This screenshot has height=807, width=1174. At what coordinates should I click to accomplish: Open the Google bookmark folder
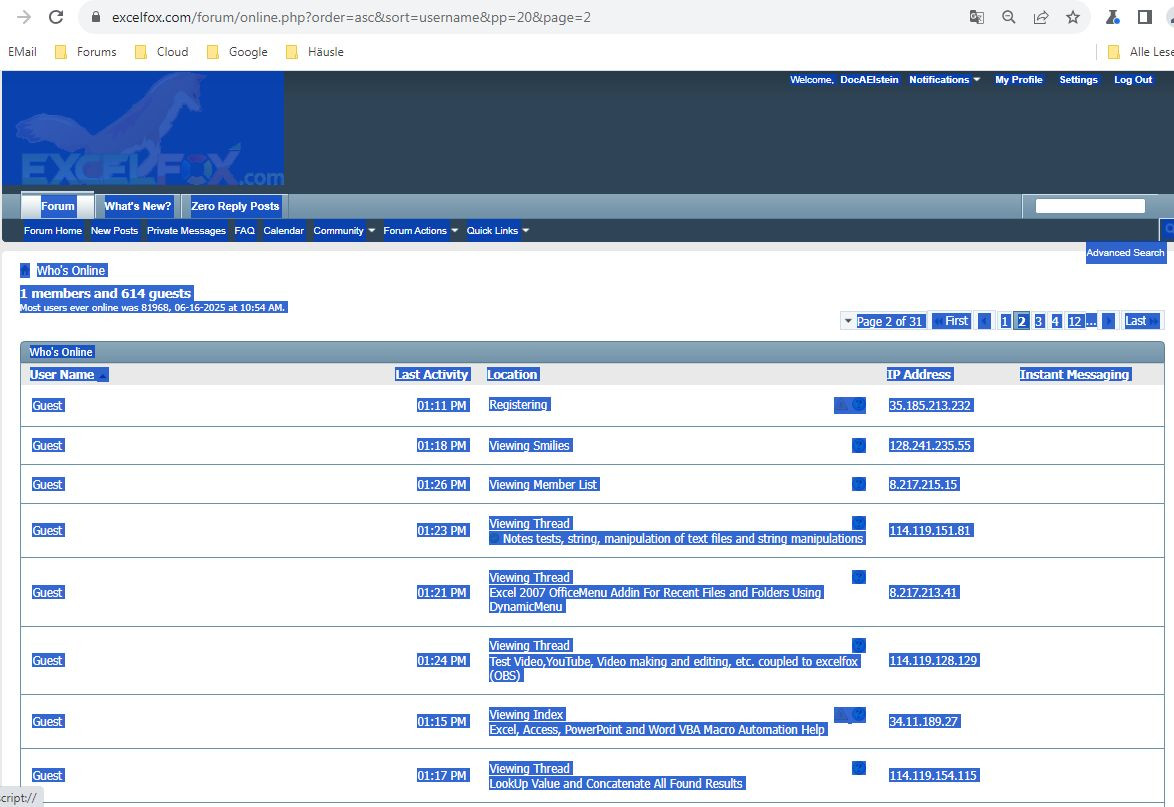coord(237,52)
